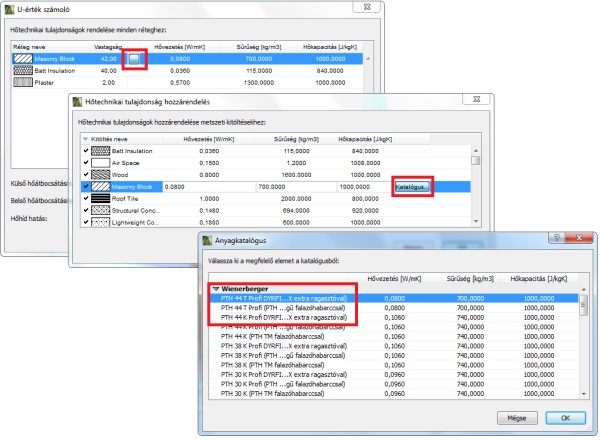The image size is (600, 440).
Task: Close the Anyagkatalógus dialog
Action: click(579, 238)
